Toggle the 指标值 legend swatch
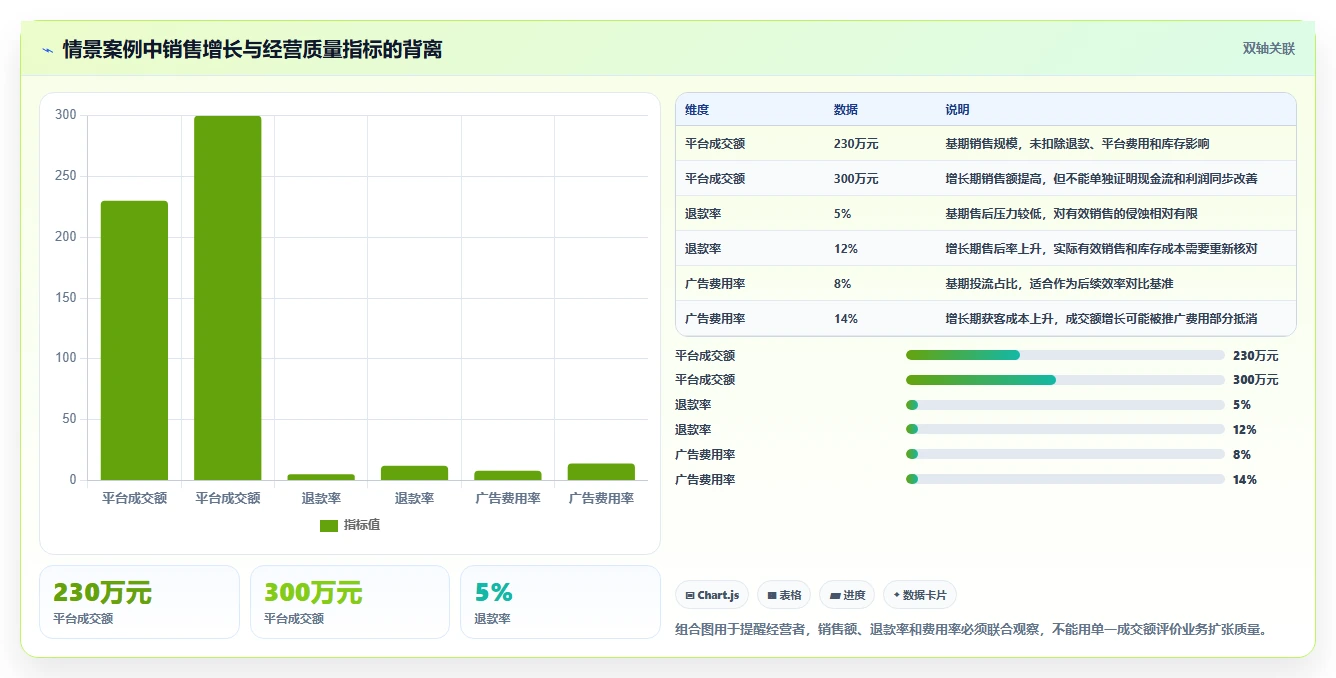The height and width of the screenshot is (678, 1336). pyautogui.click(x=329, y=525)
